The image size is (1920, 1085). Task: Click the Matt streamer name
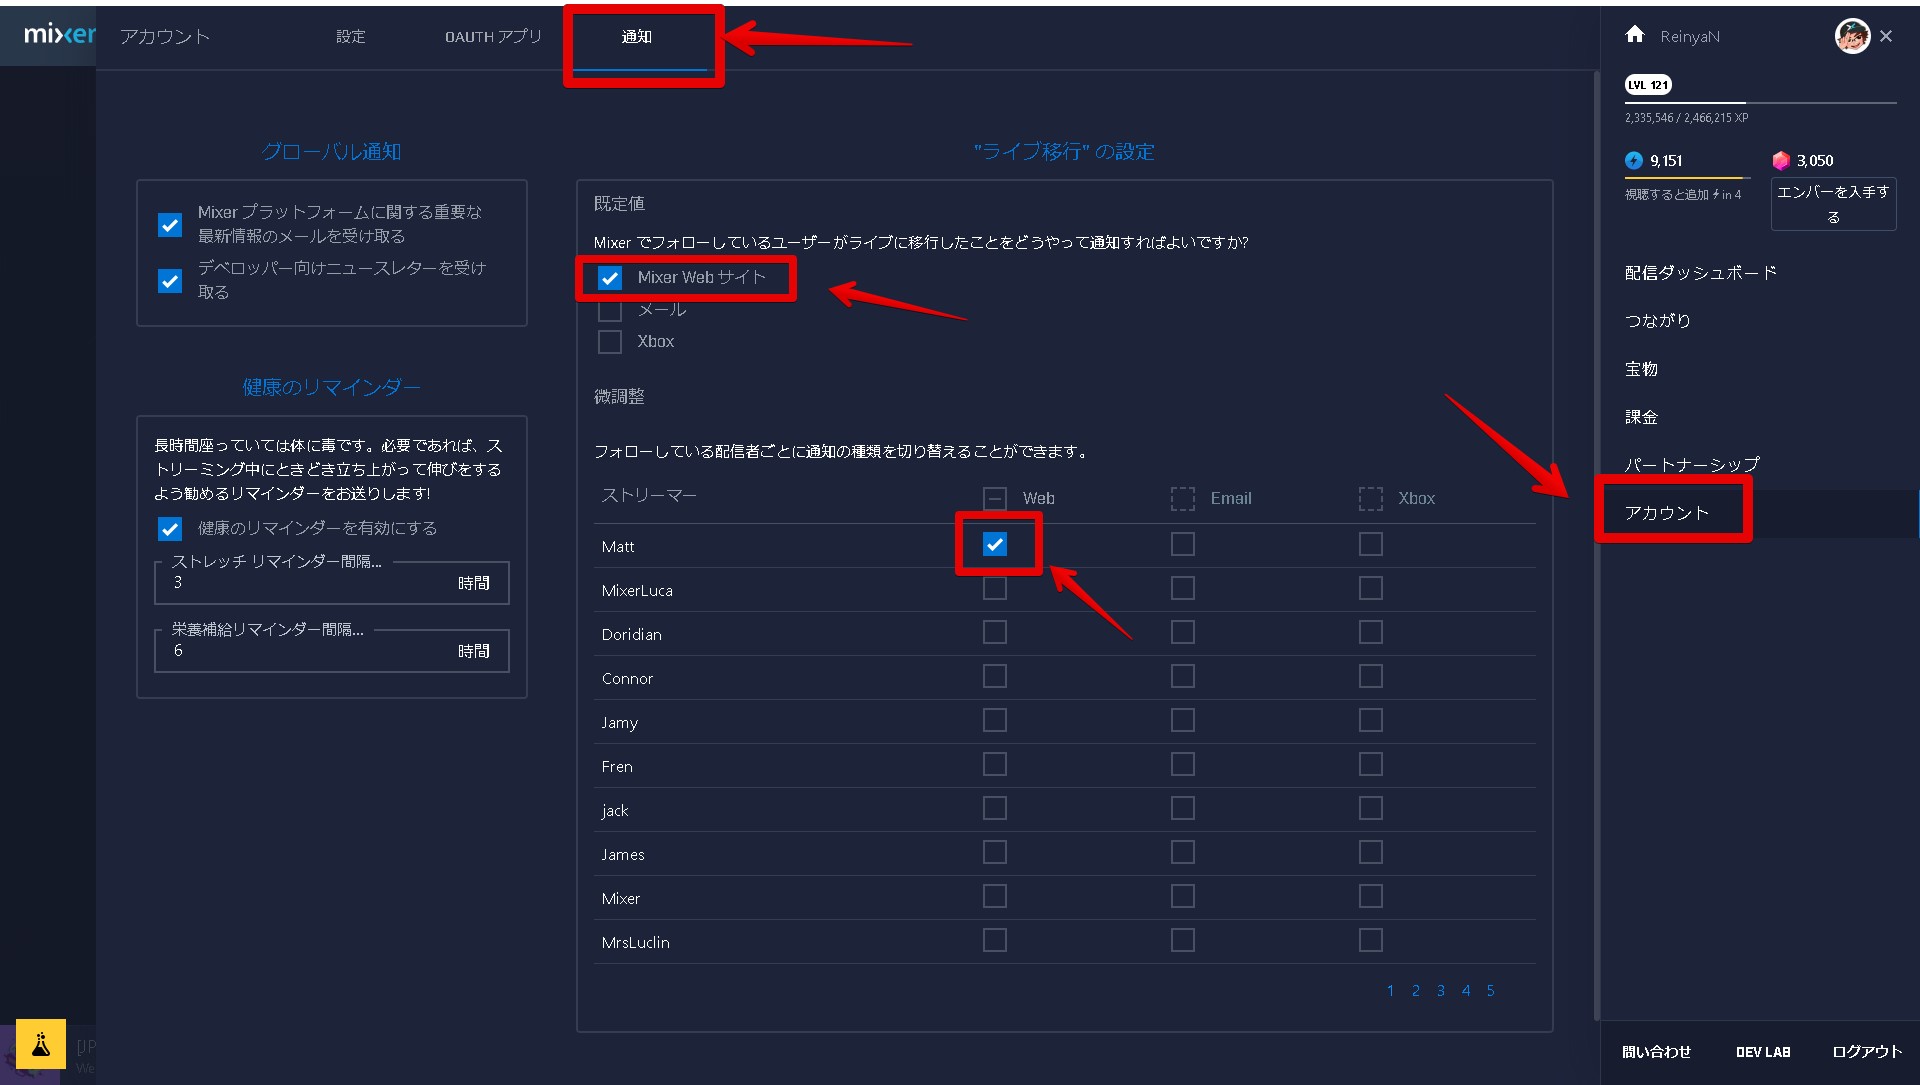618,546
